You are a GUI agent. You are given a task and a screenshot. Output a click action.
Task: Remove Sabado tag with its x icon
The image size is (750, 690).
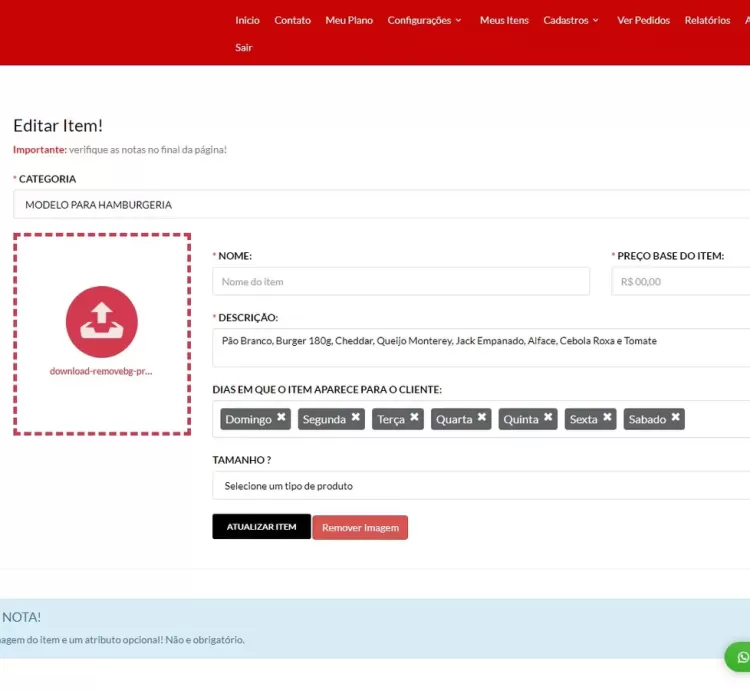676,418
